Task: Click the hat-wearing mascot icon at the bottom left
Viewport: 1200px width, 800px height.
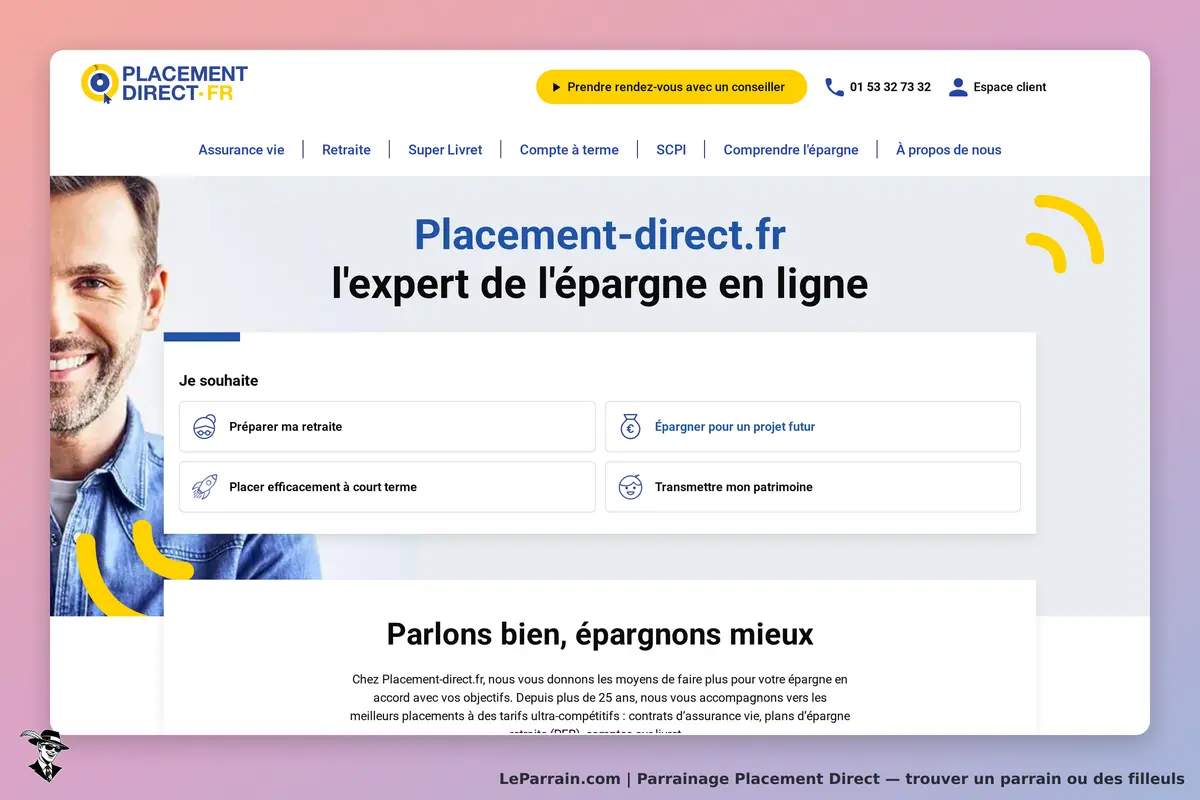Action: pos(44,754)
